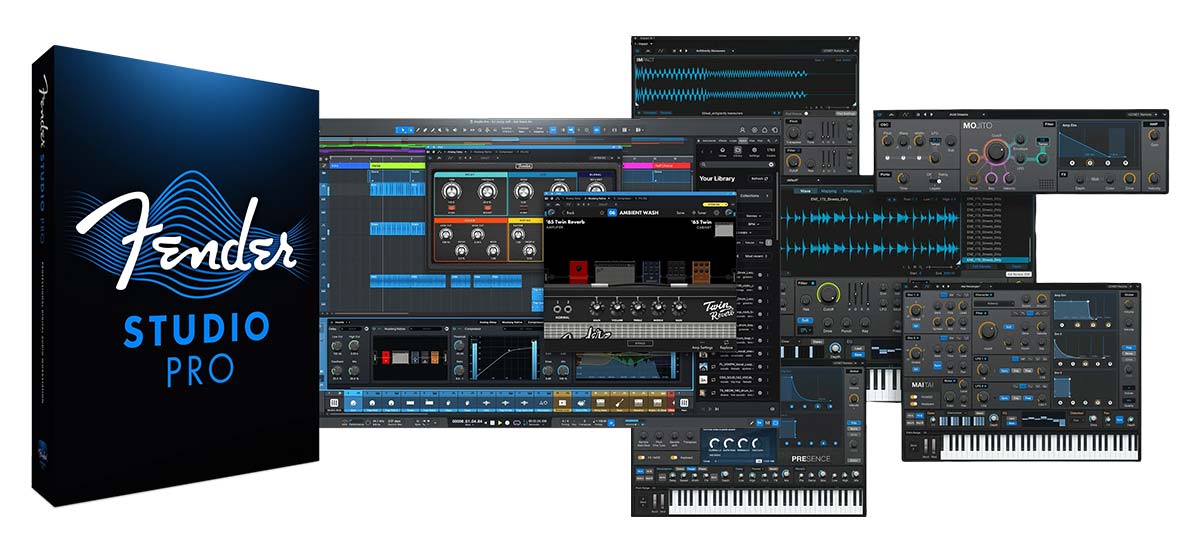Click the red pedal on the Ambient Wash pedalboard

578,272
